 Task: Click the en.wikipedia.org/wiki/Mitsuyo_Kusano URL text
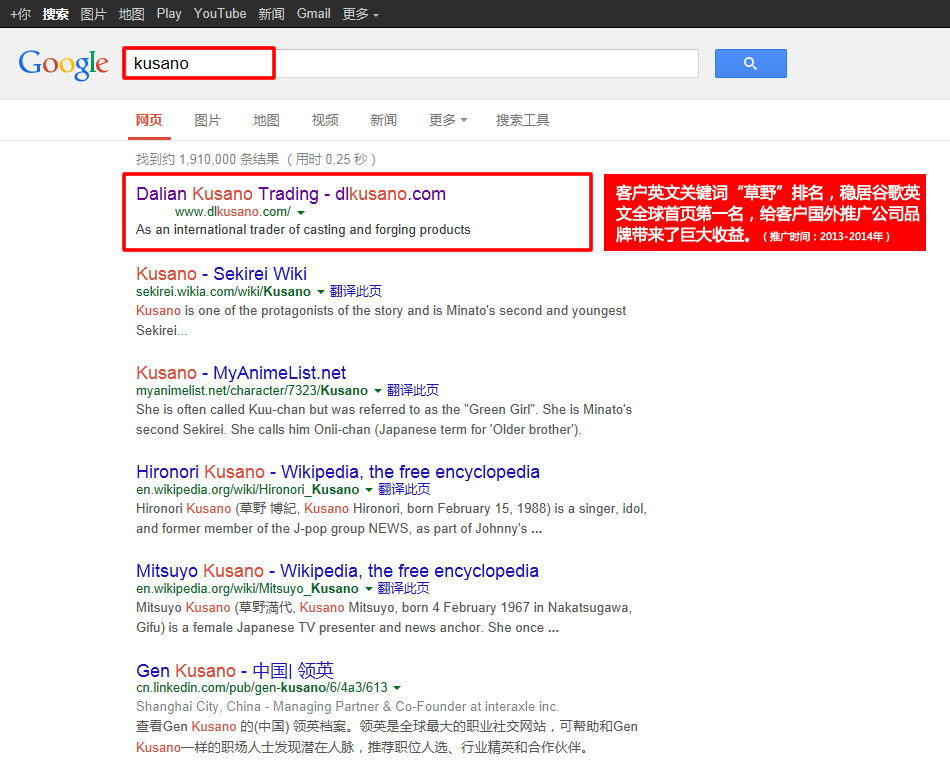click(x=247, y=589)
